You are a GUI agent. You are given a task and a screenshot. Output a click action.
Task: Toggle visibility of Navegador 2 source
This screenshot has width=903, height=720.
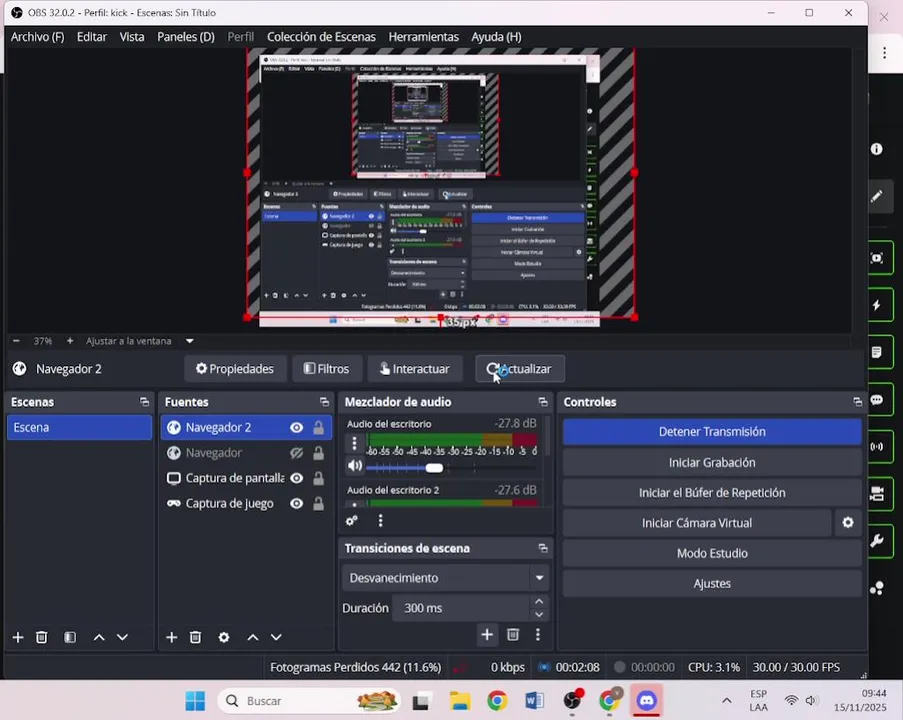(297, 427)
